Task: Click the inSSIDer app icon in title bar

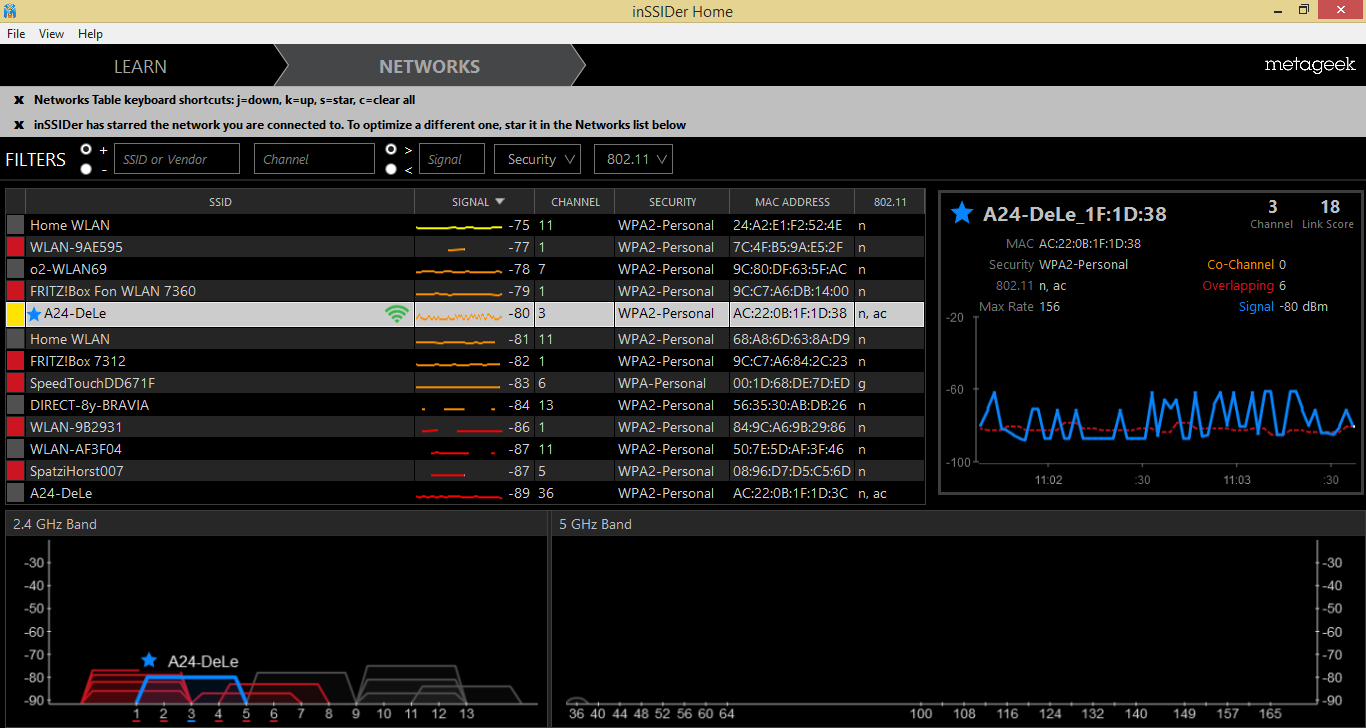Action: (x=10, y=11)
